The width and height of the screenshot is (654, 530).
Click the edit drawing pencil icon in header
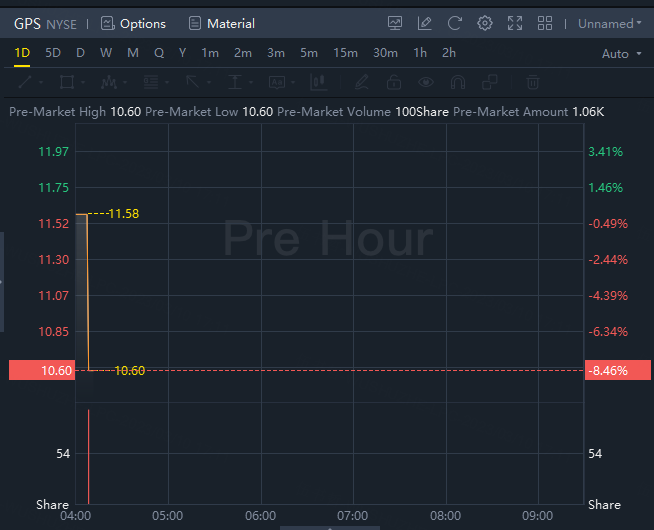tap(425, 23)
